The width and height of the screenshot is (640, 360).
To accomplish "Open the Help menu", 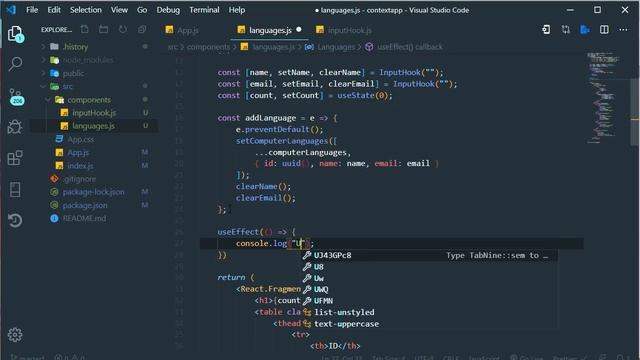I will coord(237,10).
